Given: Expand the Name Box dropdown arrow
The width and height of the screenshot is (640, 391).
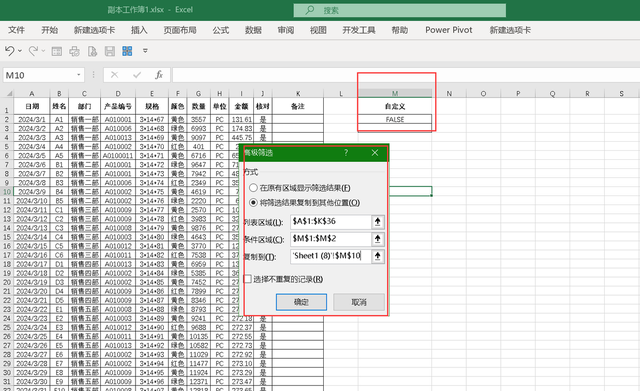Looking at the screenshot, I should click(x=78, y=75).
